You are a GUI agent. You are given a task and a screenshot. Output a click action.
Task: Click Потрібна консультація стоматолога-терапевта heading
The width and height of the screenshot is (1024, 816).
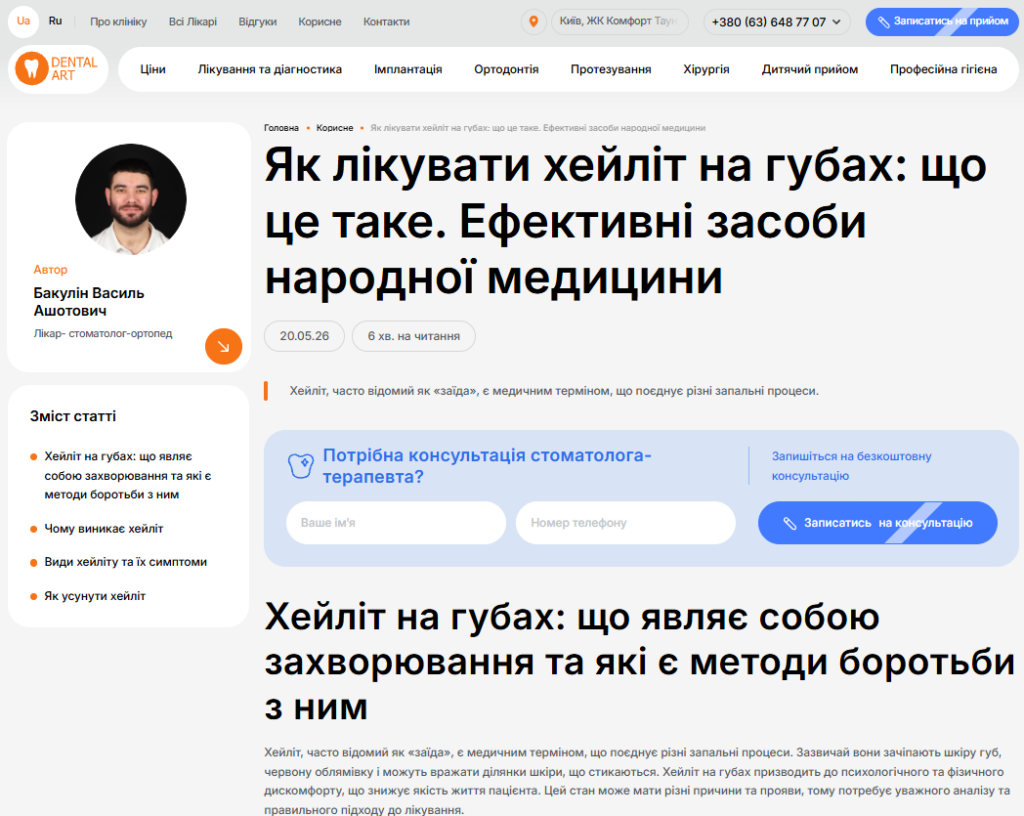tap(487, 465)
